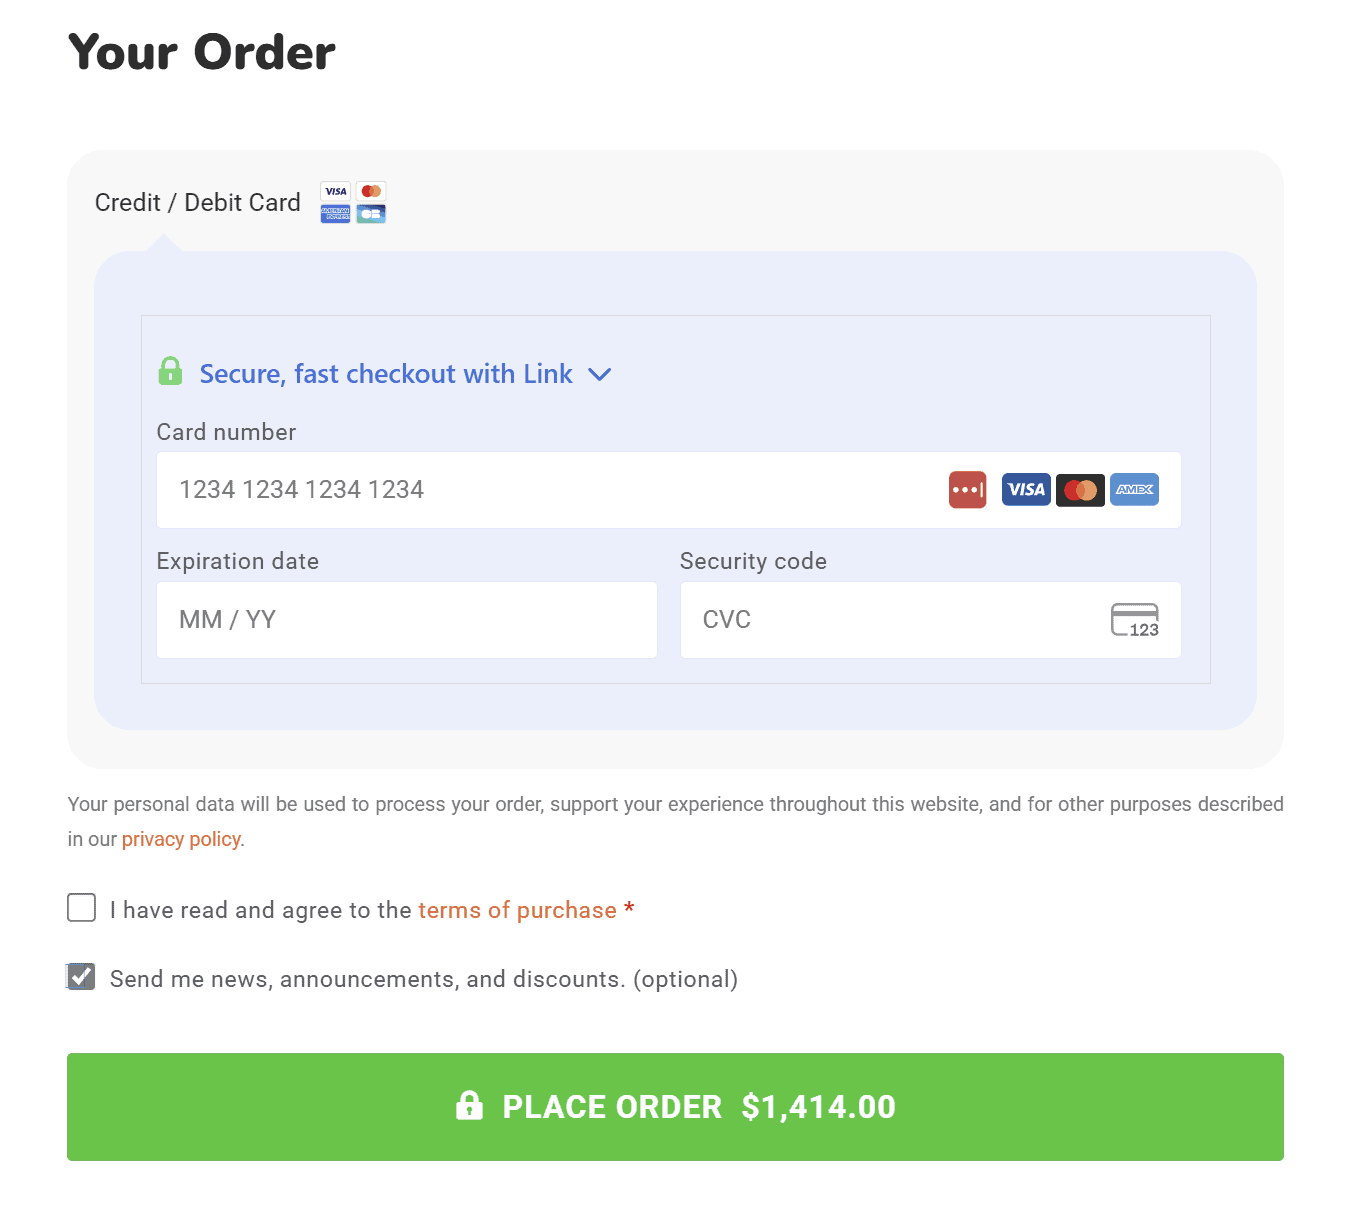Viewport: 1354px width, 1221px height.
Task: Click the Mastercard badge beside the tab label
Action: (371, 190)
